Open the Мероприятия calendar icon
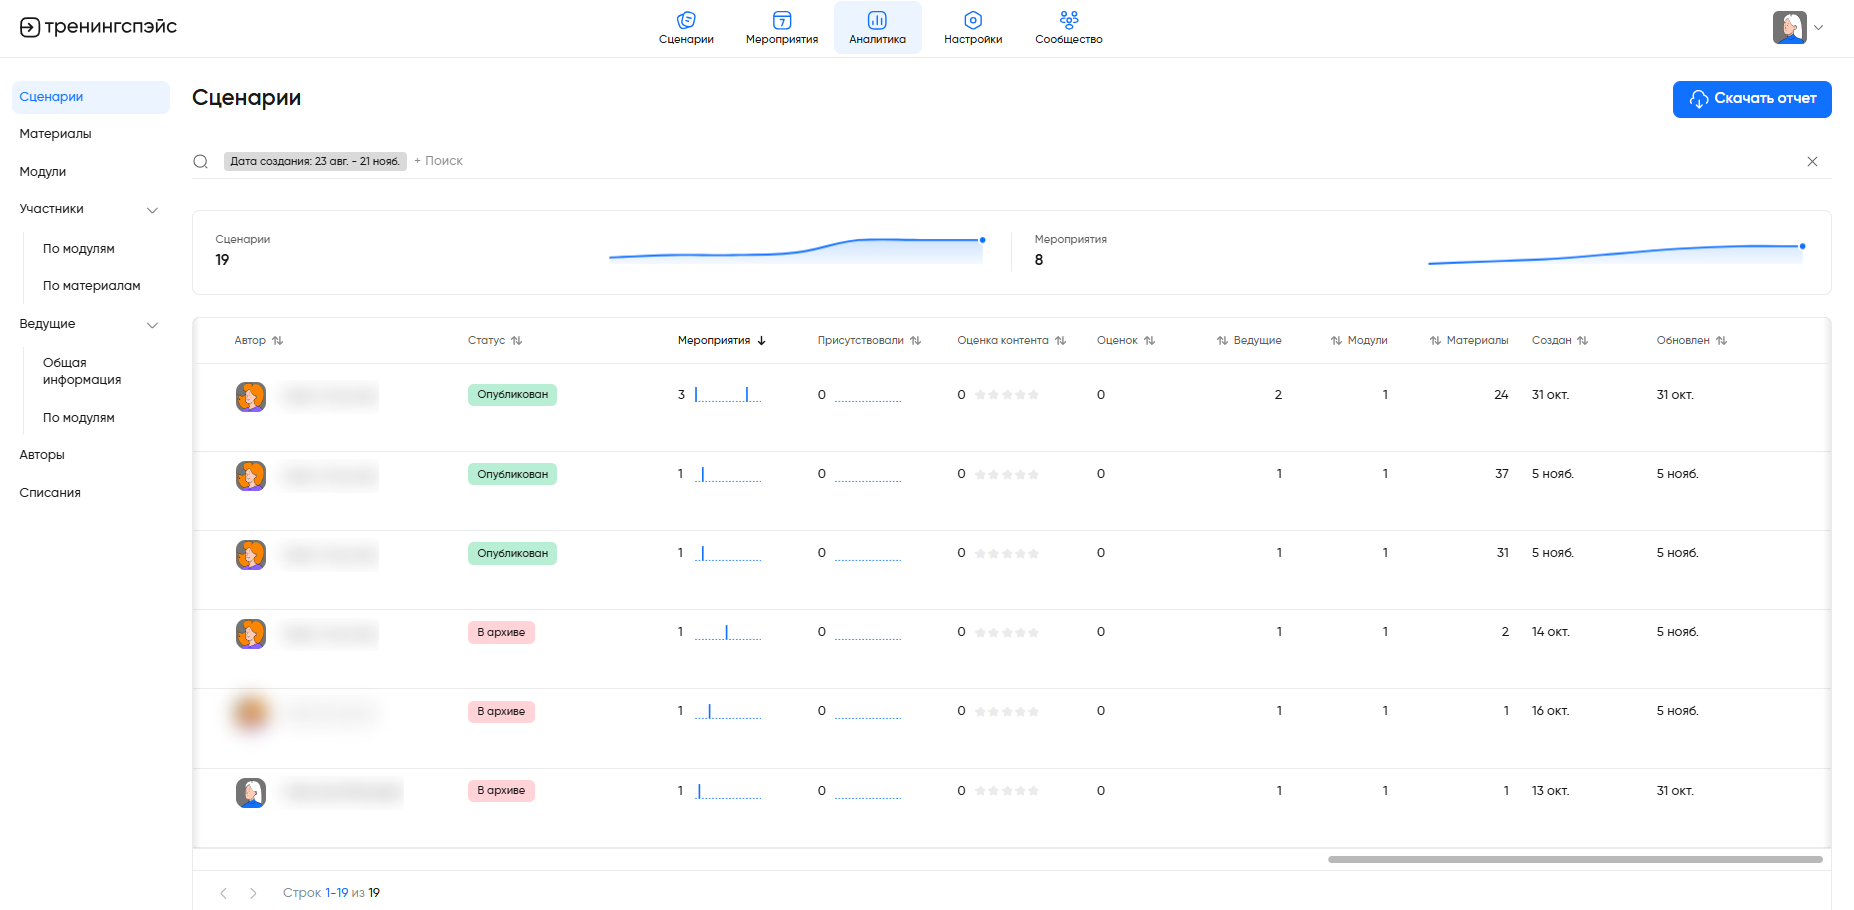 click(x=782, y=20)
